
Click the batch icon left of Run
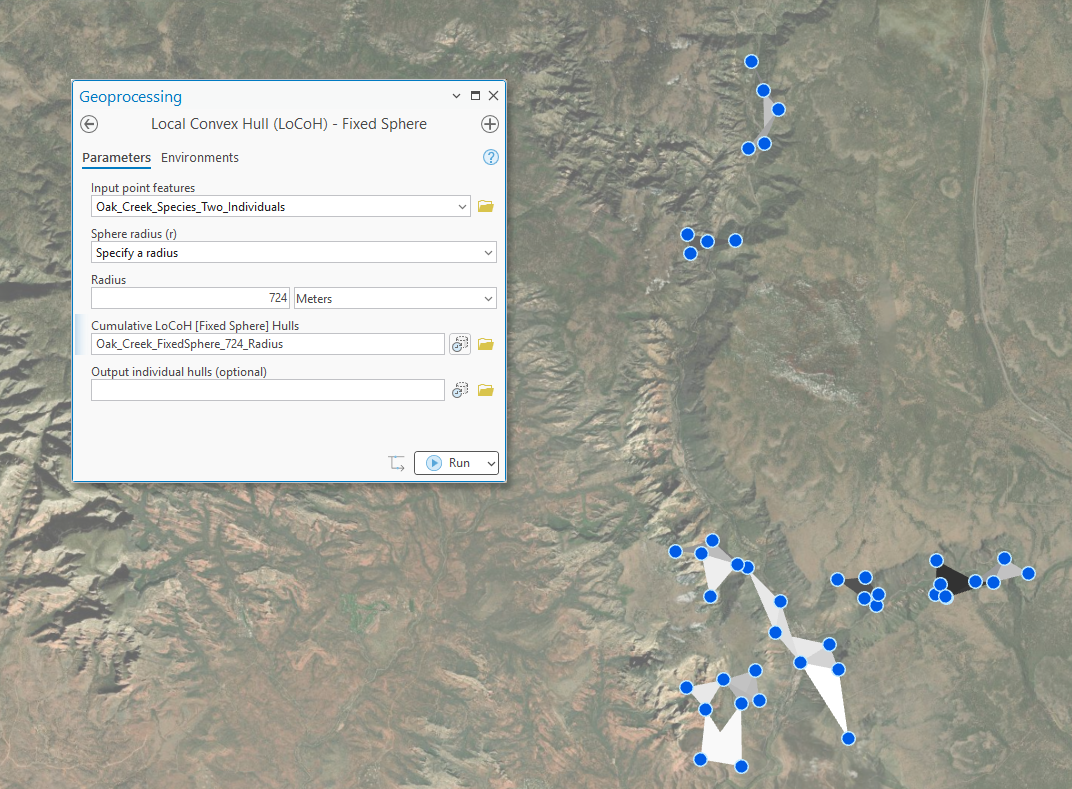[397, 463]
